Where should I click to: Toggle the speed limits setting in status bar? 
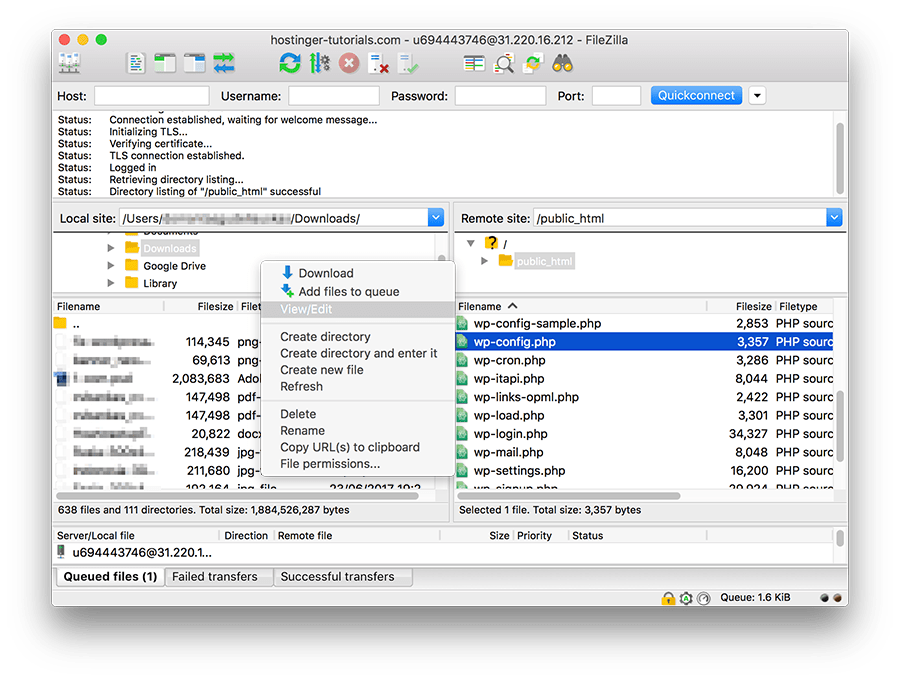click(703, 597)
